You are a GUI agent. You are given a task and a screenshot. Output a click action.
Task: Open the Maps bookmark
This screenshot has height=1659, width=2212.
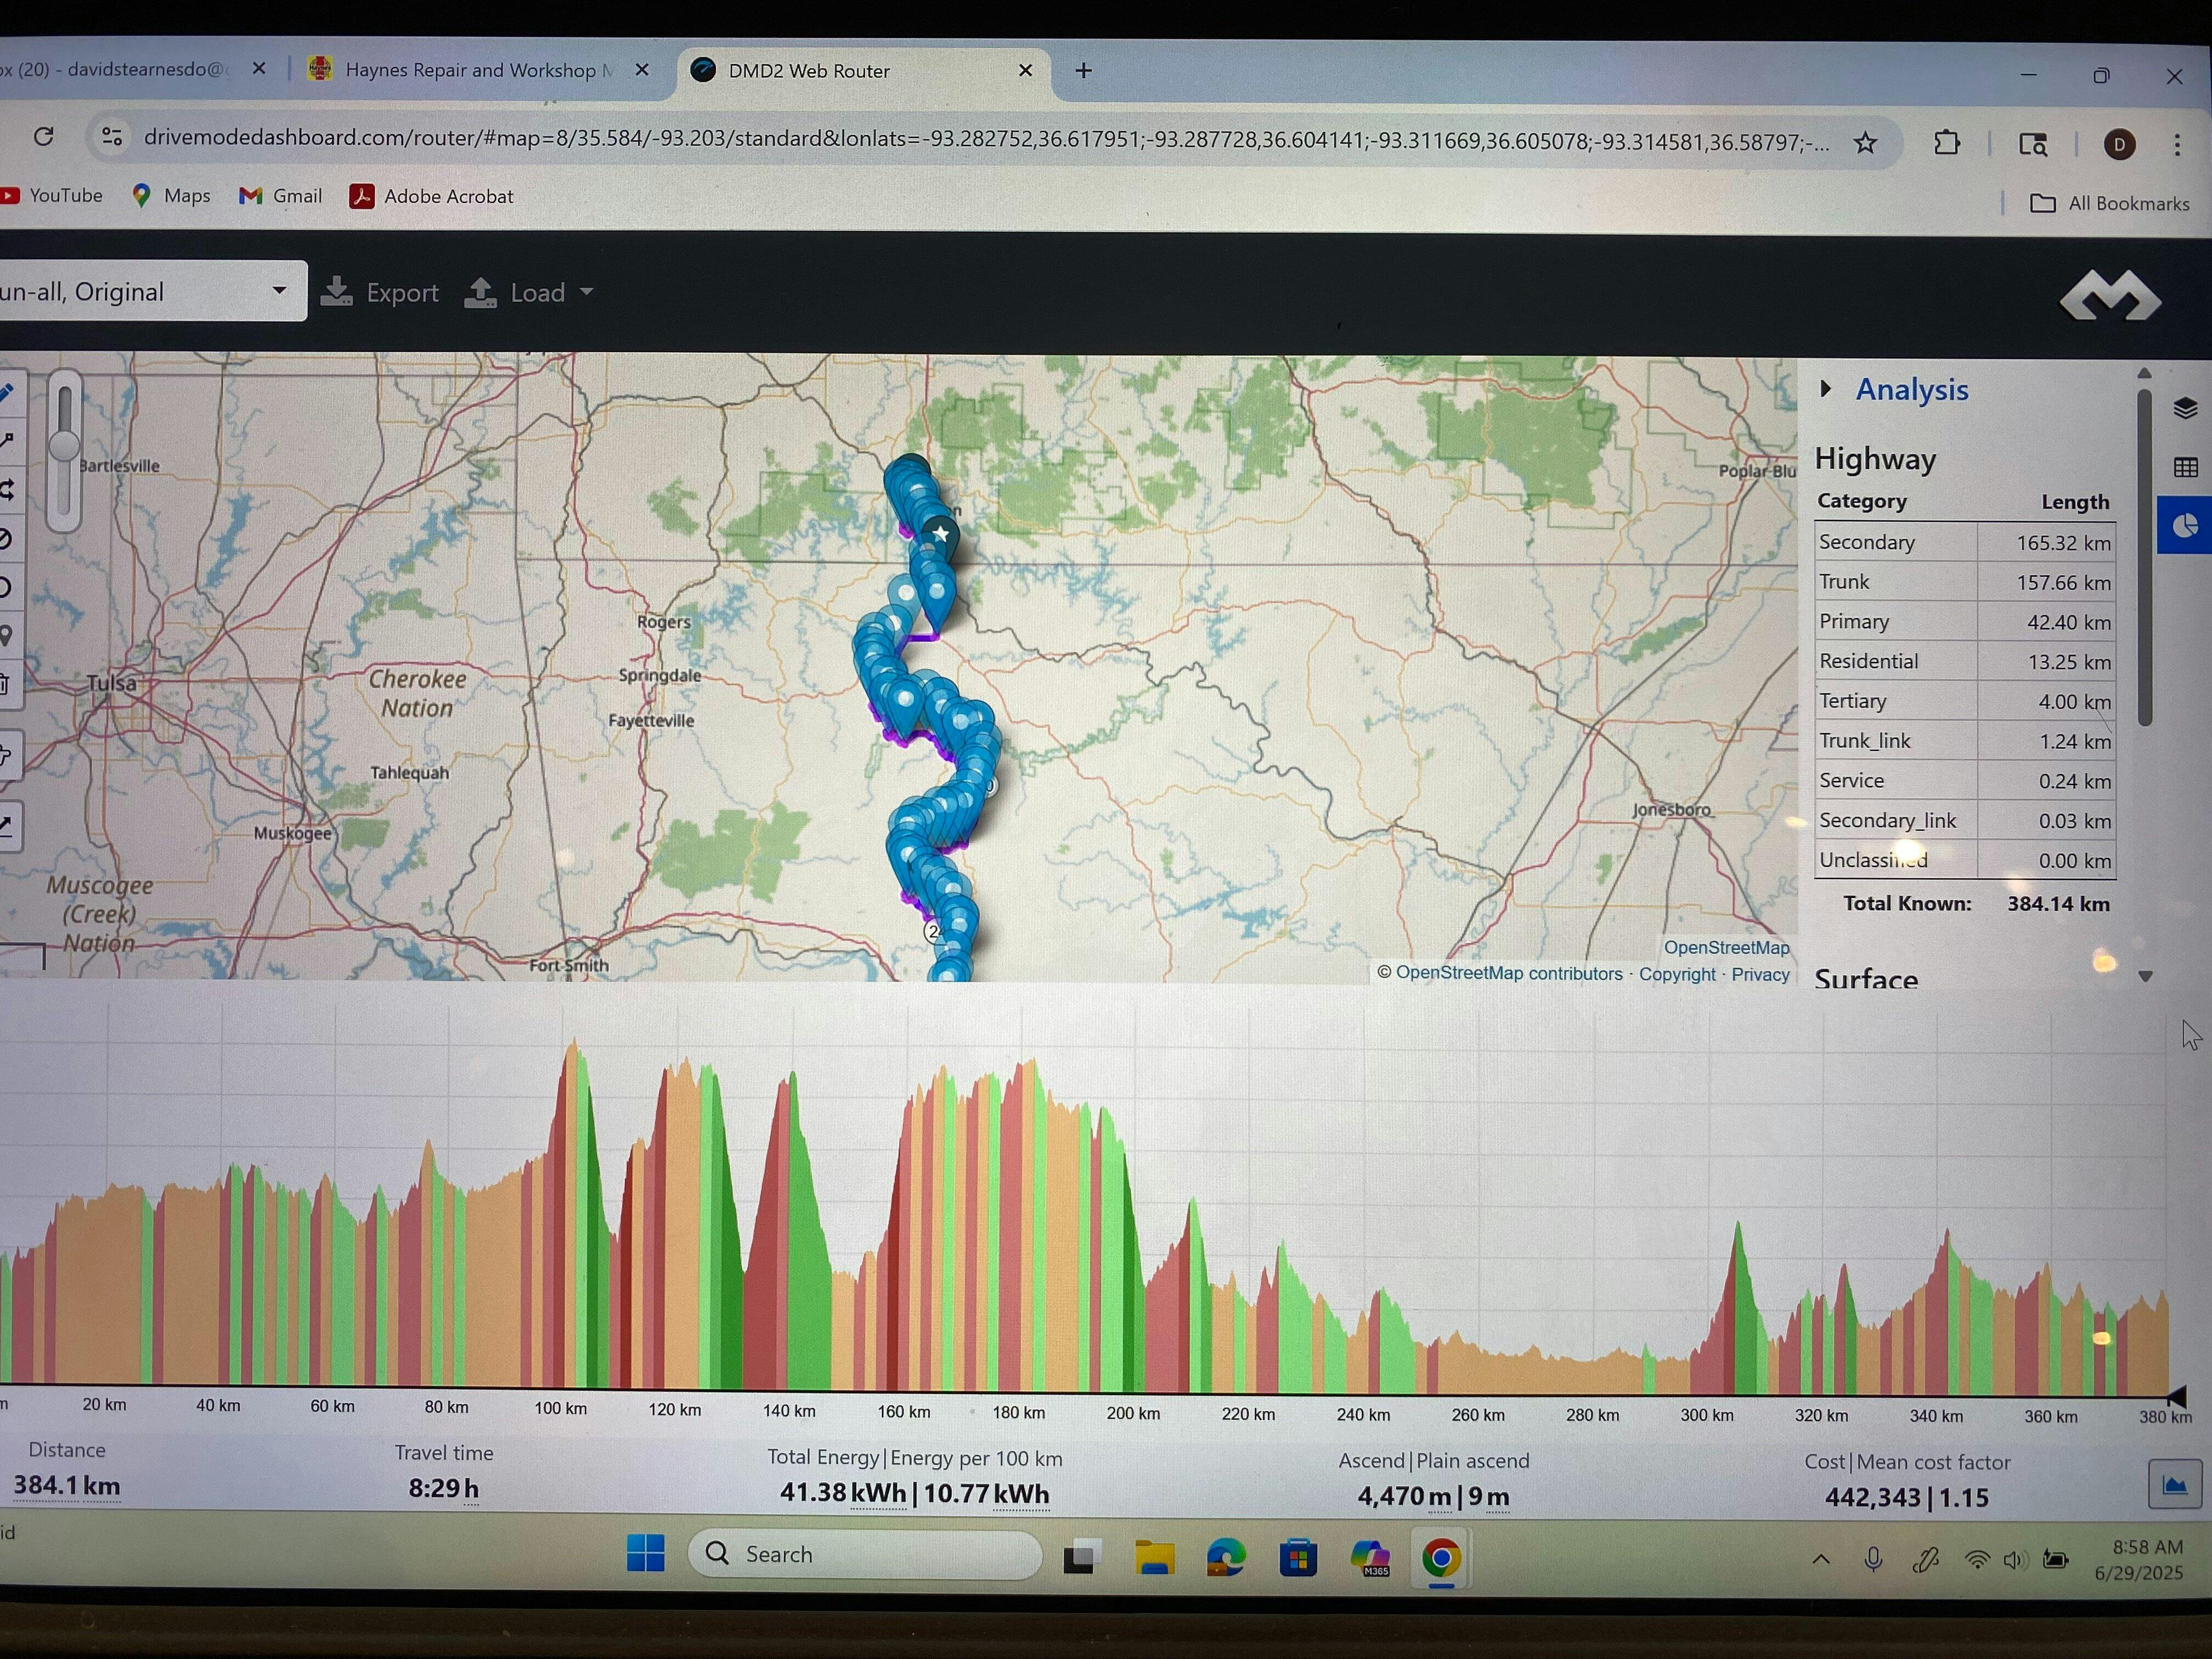171,196
